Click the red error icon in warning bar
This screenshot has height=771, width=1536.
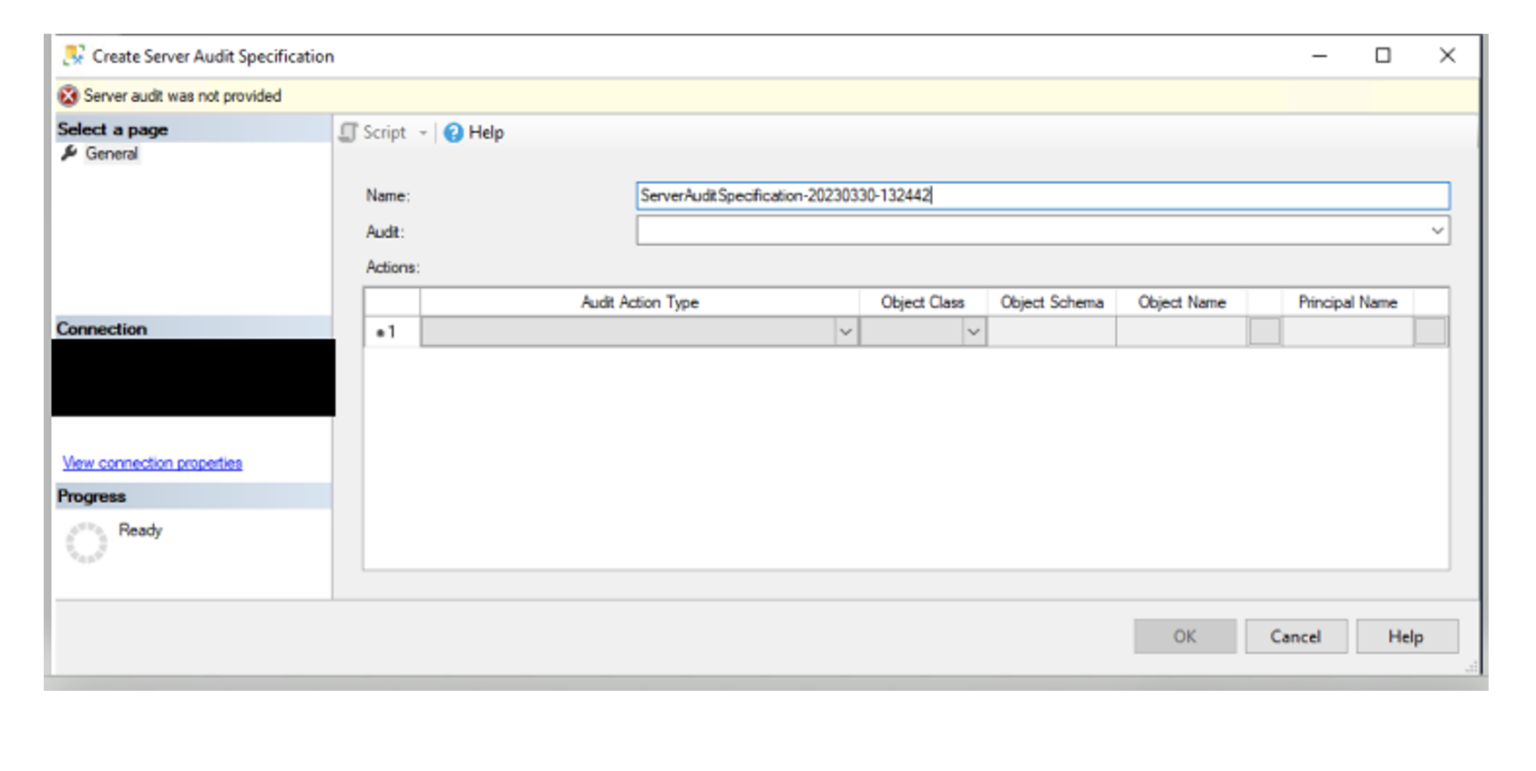(68, 96)
